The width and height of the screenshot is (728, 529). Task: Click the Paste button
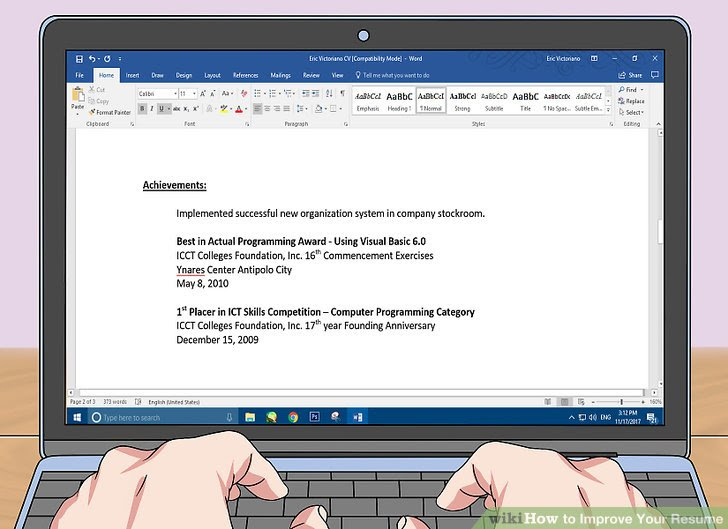tap(78, 100)
